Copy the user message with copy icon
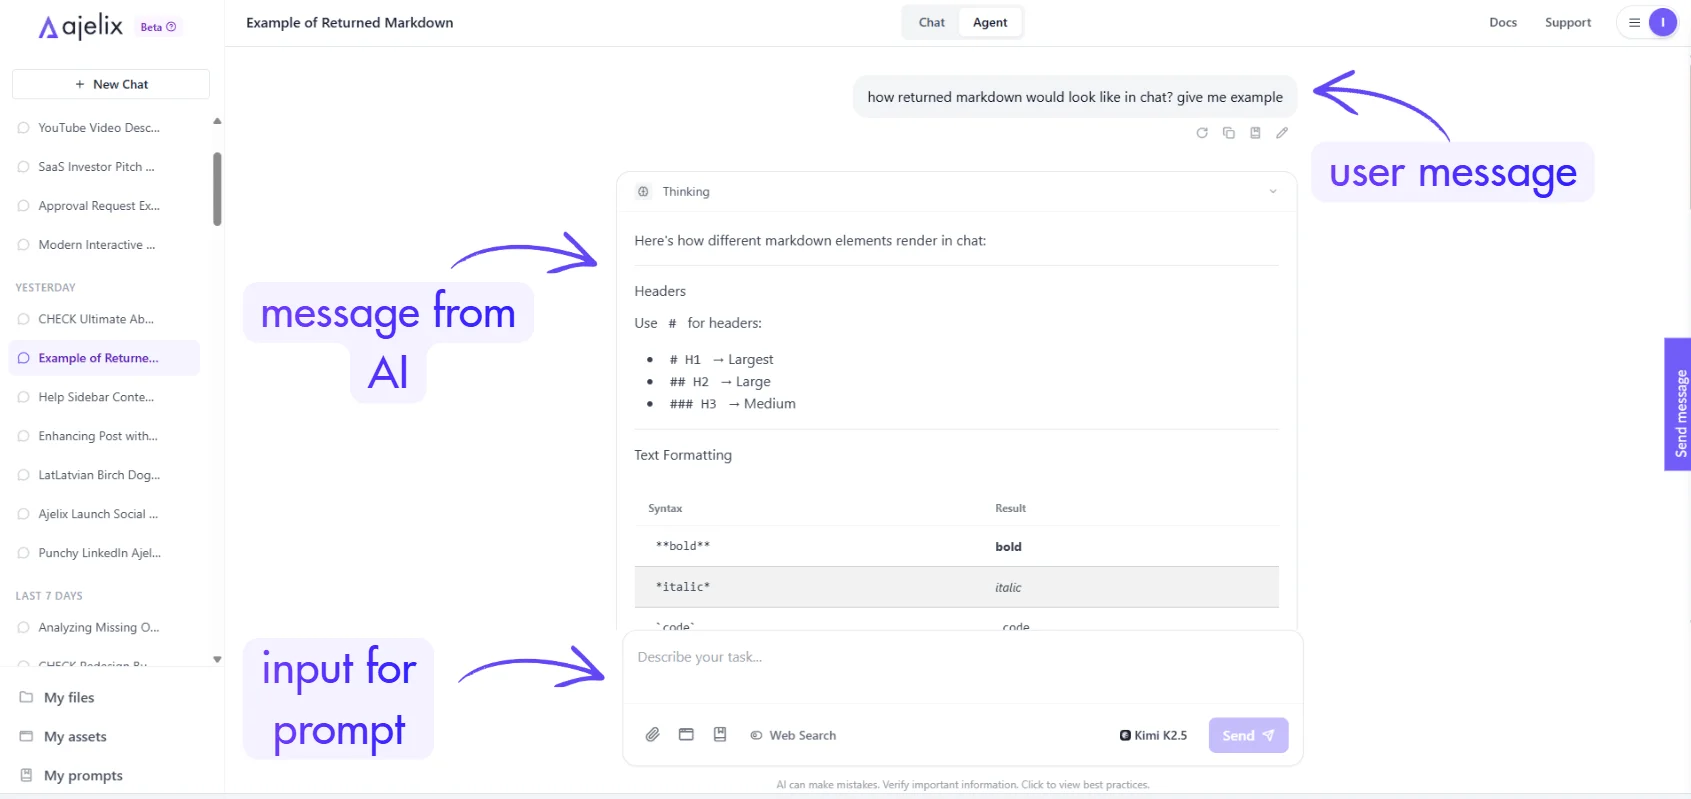Image resolution: width=1691 pixels, height=799 pixels. coord(1229,133)
